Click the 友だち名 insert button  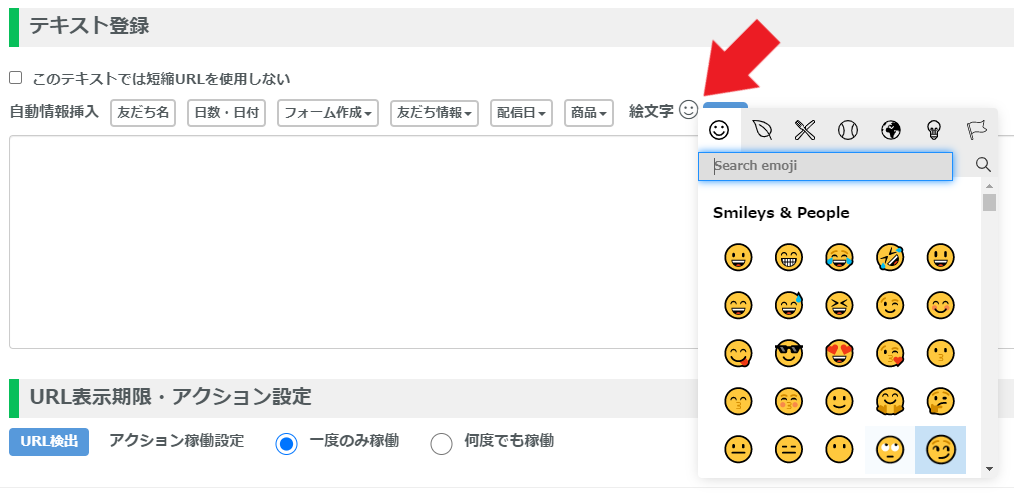click(143, 112)
